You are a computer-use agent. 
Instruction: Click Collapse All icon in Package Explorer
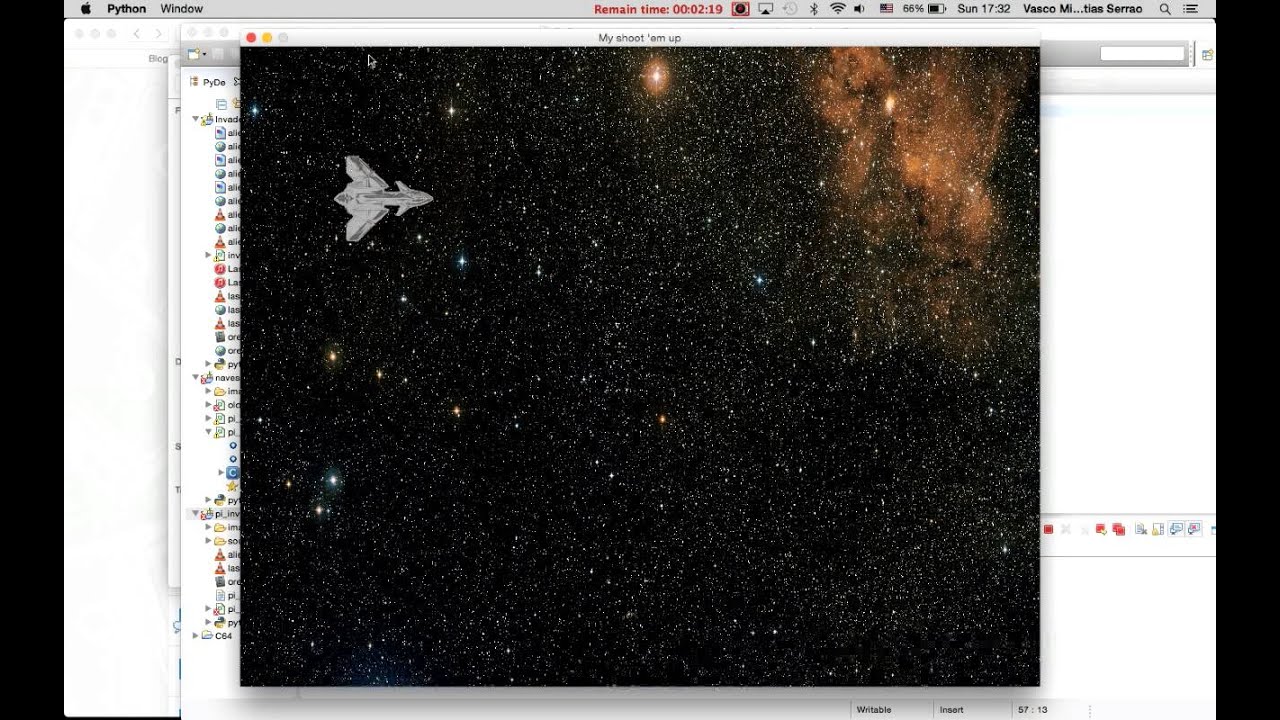221,103
